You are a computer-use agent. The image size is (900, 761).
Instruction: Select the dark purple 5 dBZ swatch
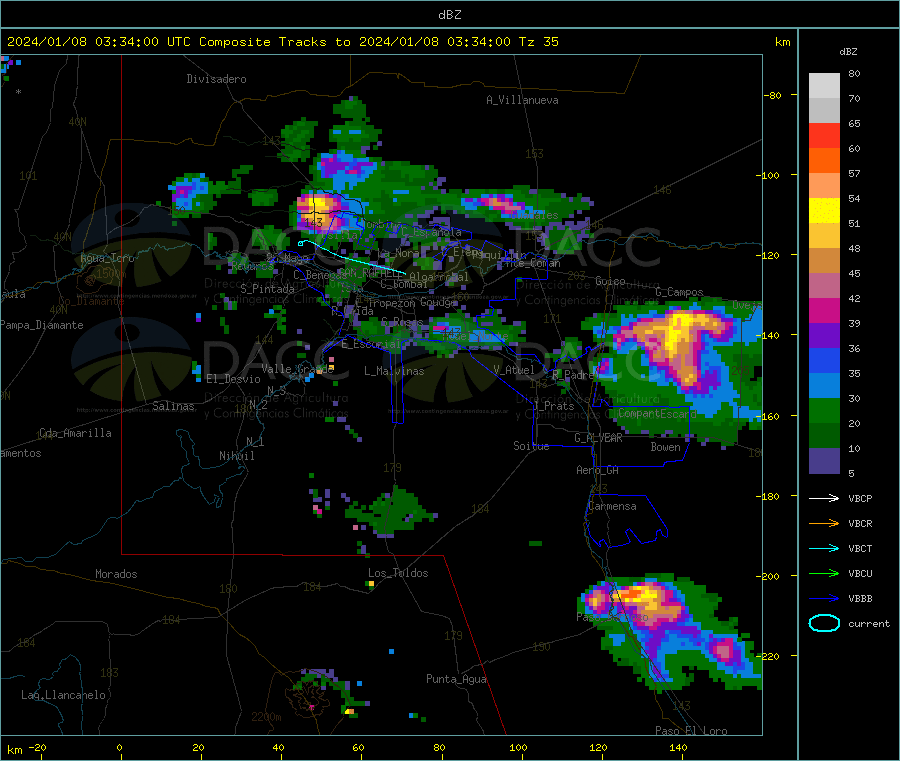tap(824, 461)
